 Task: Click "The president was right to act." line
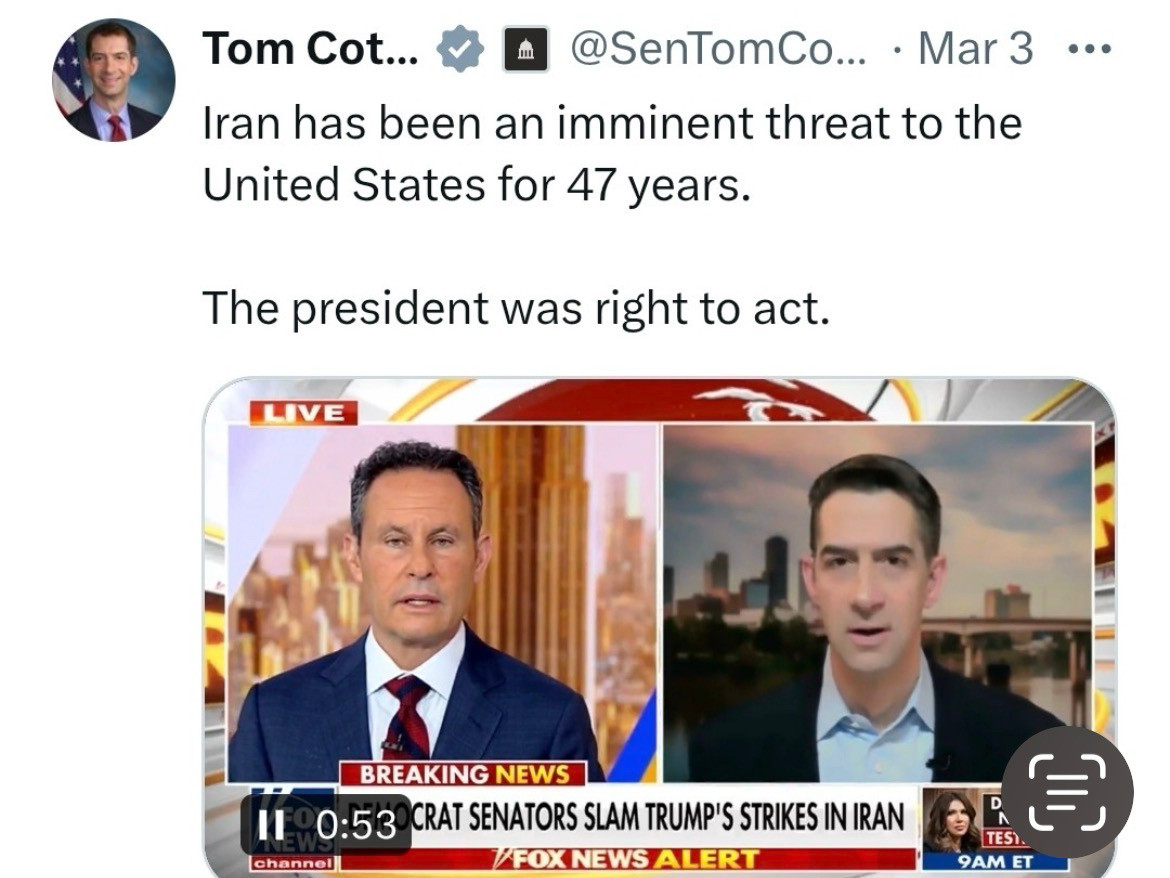[516, 308]
